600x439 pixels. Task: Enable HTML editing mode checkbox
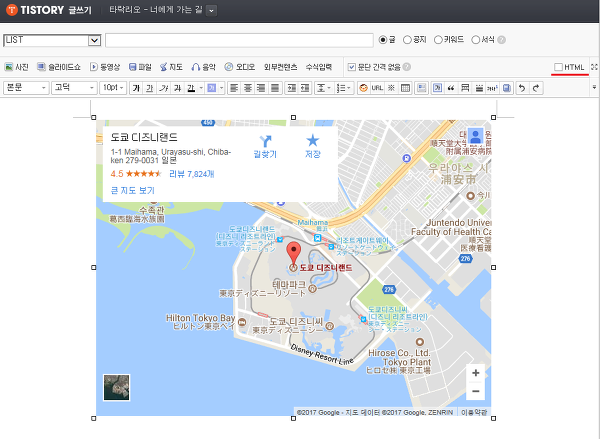point(558,67)
